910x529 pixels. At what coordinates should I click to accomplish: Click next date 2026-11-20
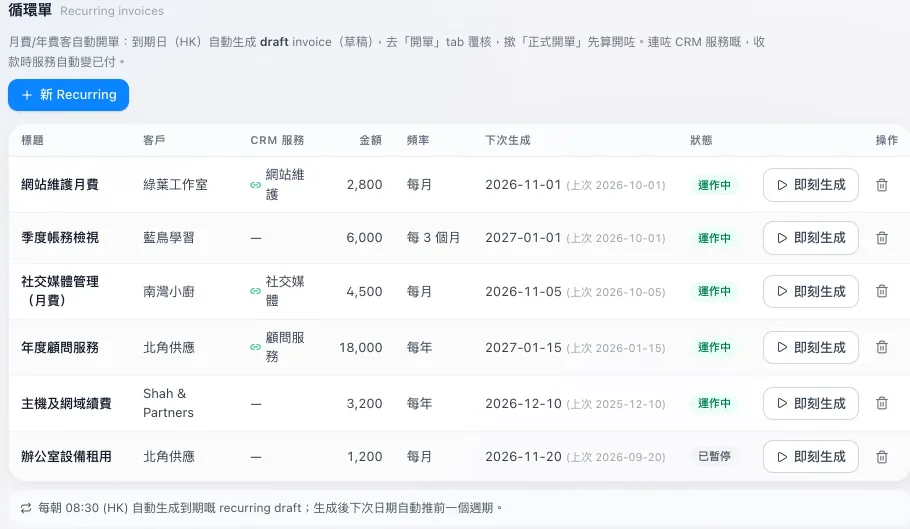pos(523,456)
